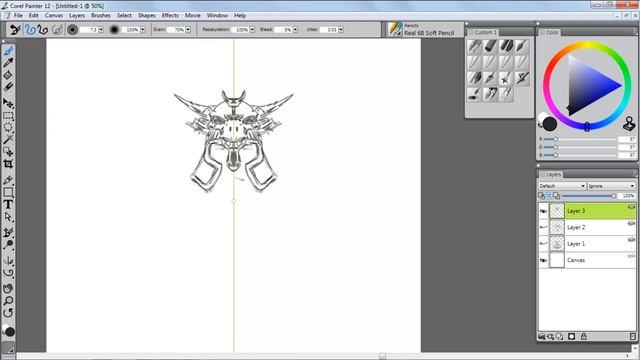Open the Resaturation dropdown arrow
Image resolution: width=640 pixels, height=360 pixels.
pyautogui.click(x=252, y=30)
